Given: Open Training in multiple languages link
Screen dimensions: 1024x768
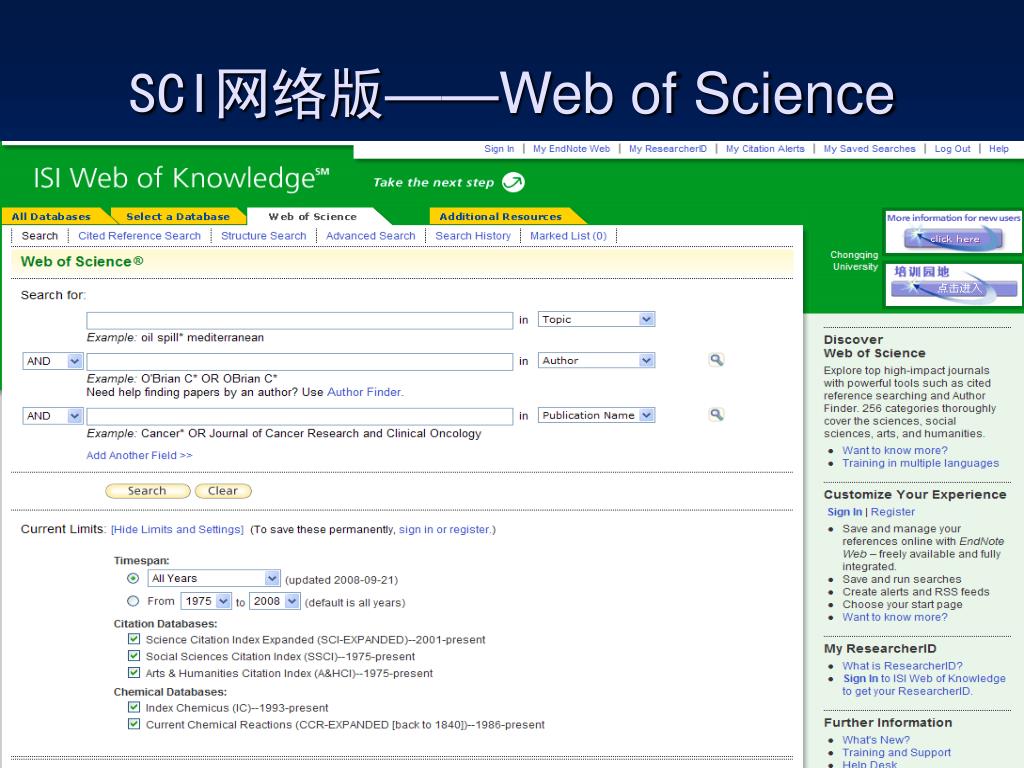Looking at the screenshot, I should click(920, 463).
